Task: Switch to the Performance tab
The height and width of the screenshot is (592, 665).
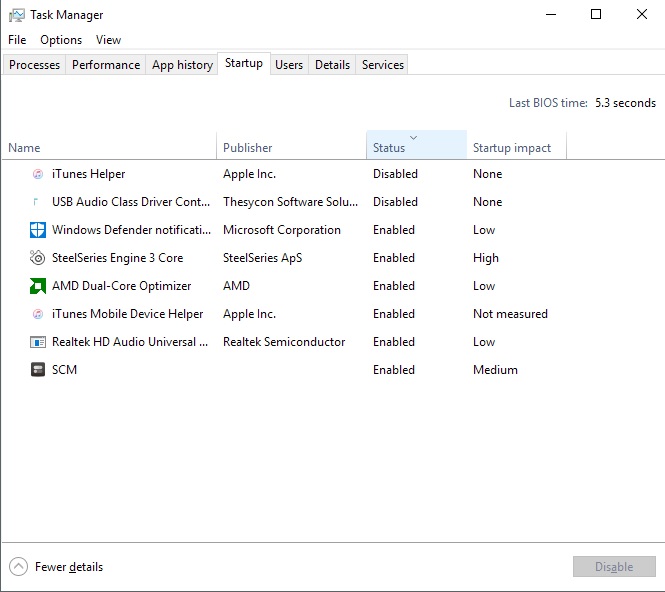Action: point(106,65)
